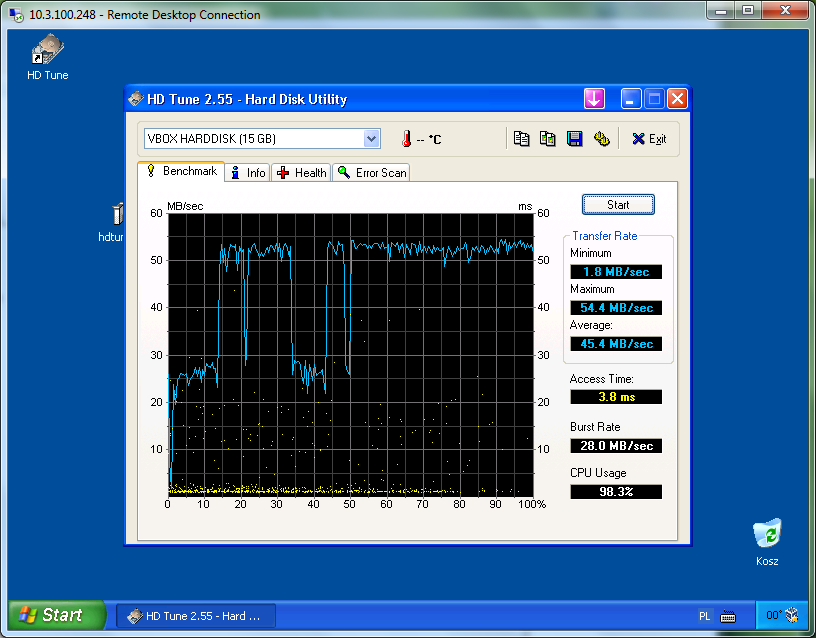The image size is (816, 638).
Task: Select the minimum value 1.8 MB/sec
Action: [616, 272]
